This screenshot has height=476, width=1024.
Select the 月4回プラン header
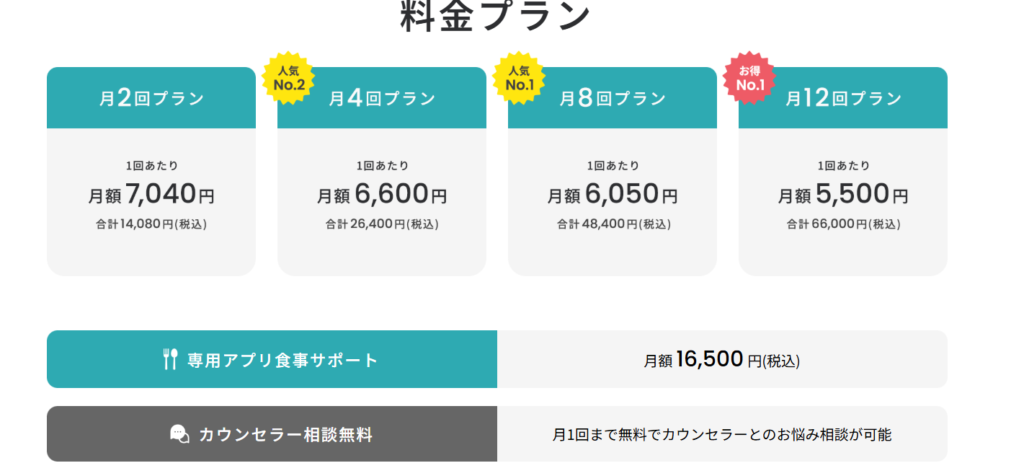pyautogui.click(x=382, y=98)
